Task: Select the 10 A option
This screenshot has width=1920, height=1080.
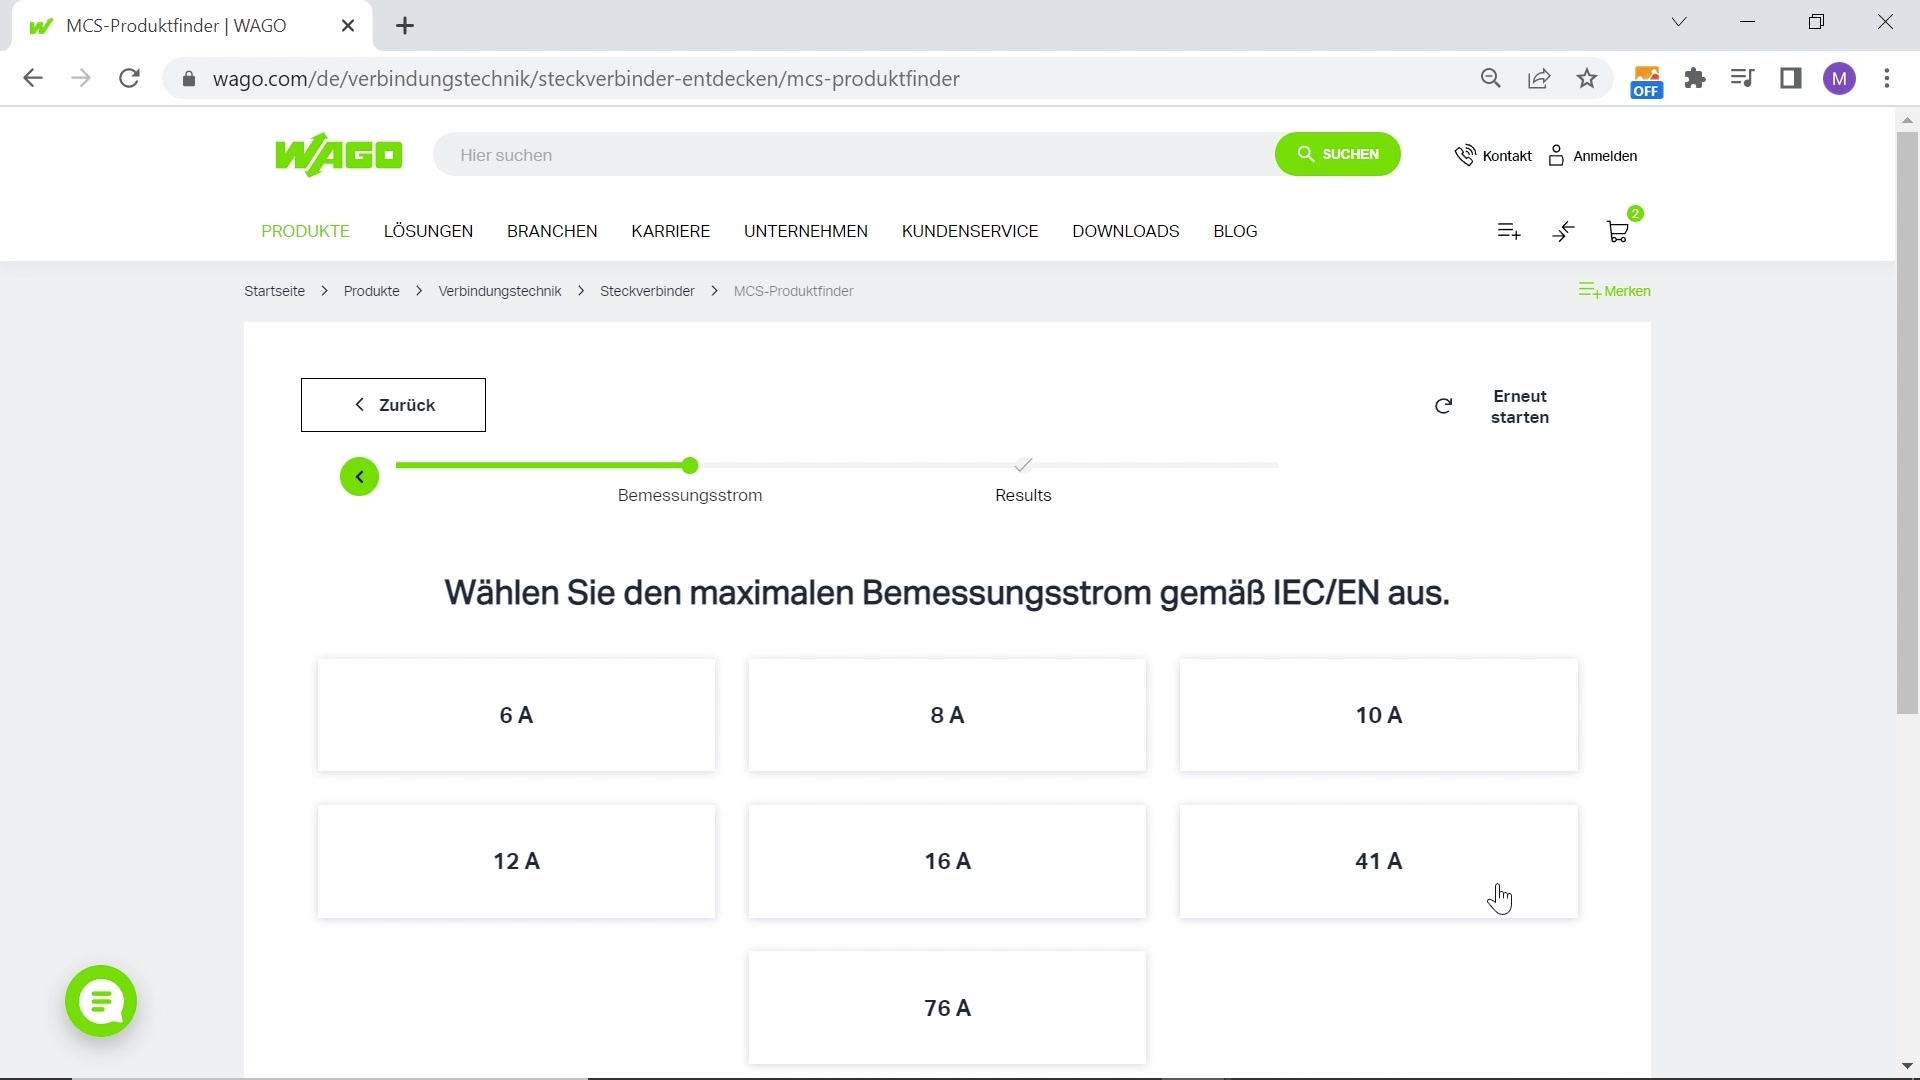Action: point(1378,715)
